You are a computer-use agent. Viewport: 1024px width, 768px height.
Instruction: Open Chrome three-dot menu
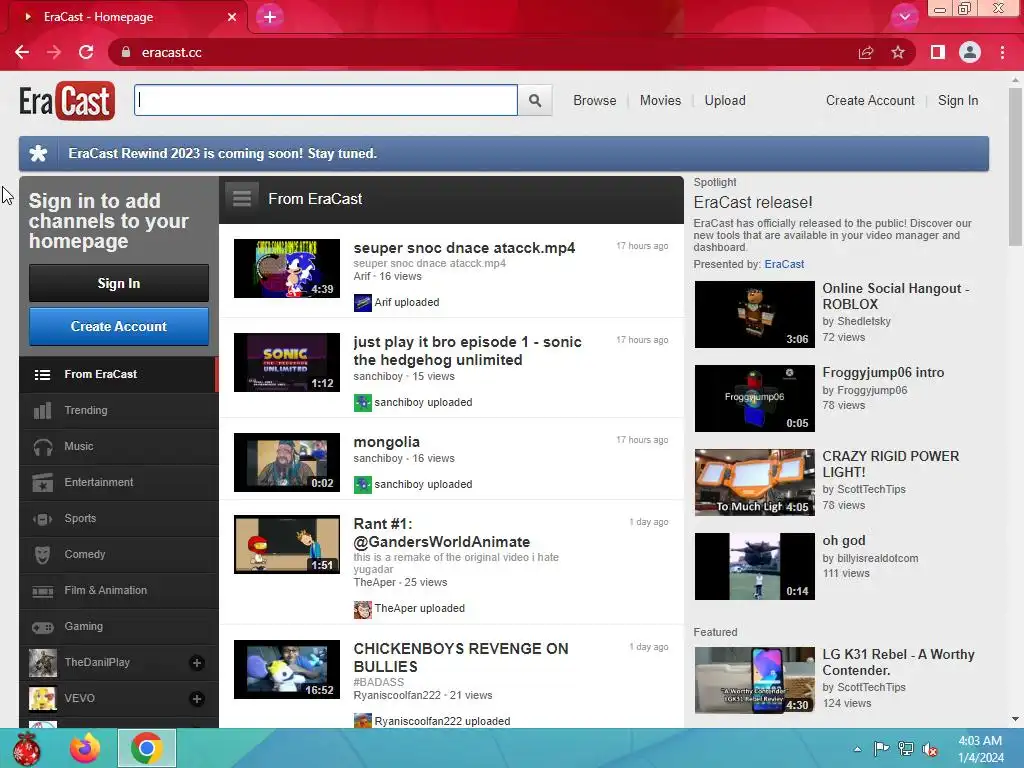pyautogui.click(x=1002, y=52)
